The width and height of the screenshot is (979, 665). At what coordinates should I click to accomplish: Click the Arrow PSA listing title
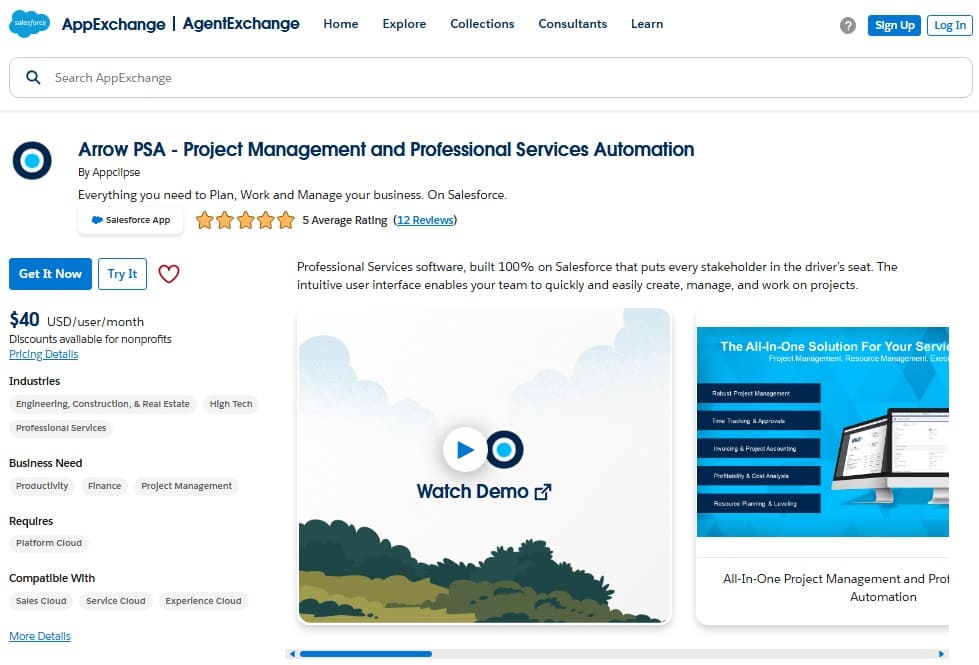point(386,149)
